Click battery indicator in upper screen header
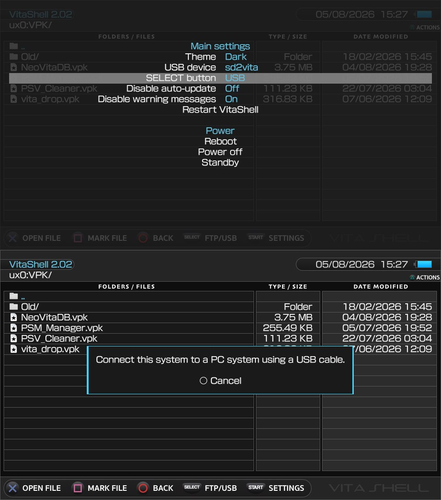 (424, 14)
